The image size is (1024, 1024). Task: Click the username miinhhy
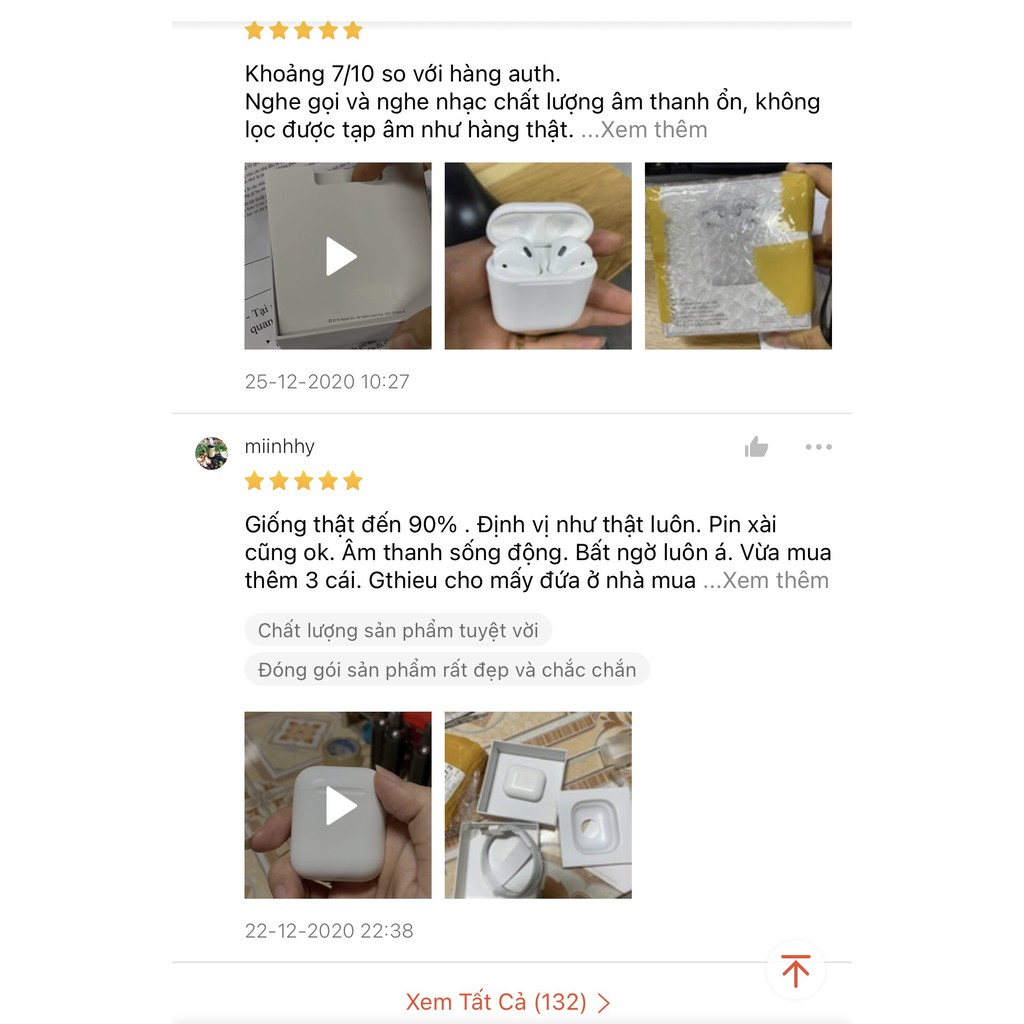(x=280, y=446)
